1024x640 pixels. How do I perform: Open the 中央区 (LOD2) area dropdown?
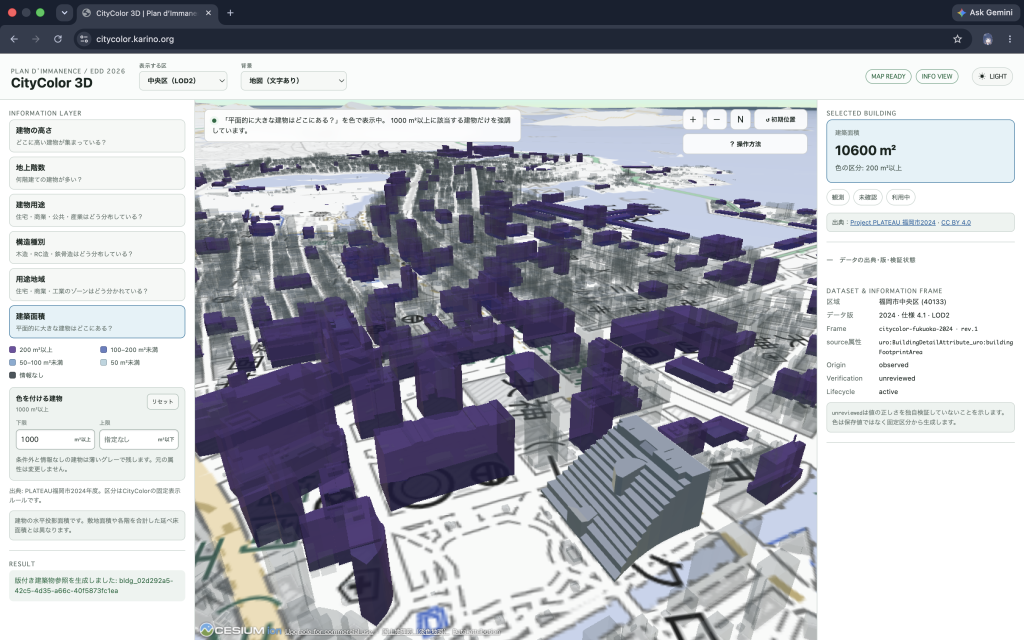tap(183, 81)
